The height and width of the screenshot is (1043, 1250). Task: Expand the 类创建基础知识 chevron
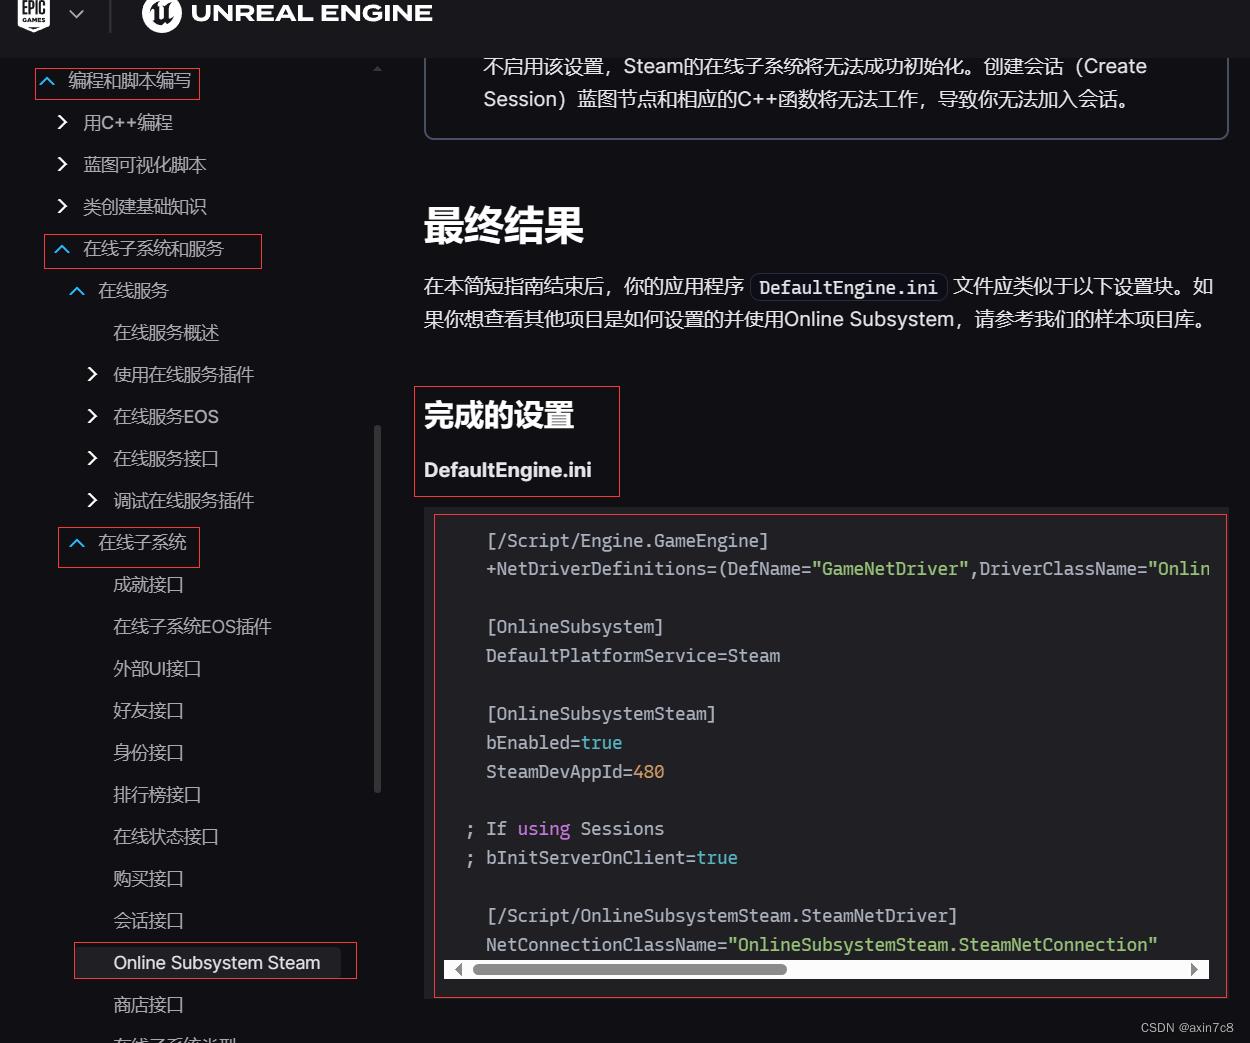click(x=62, y=206)
